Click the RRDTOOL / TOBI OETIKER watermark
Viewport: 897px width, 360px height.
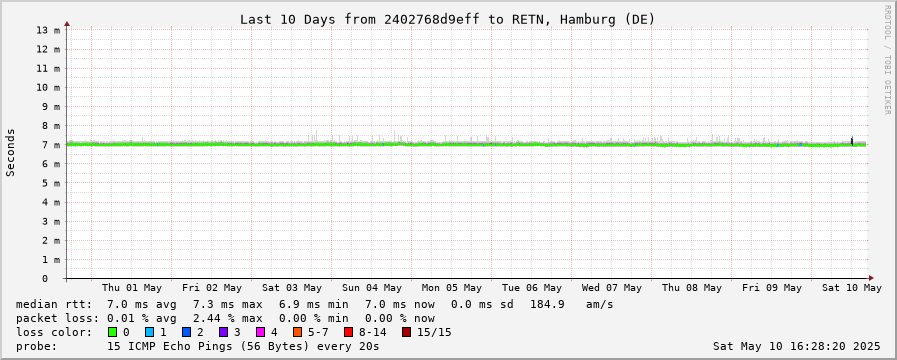coord(887,59)
